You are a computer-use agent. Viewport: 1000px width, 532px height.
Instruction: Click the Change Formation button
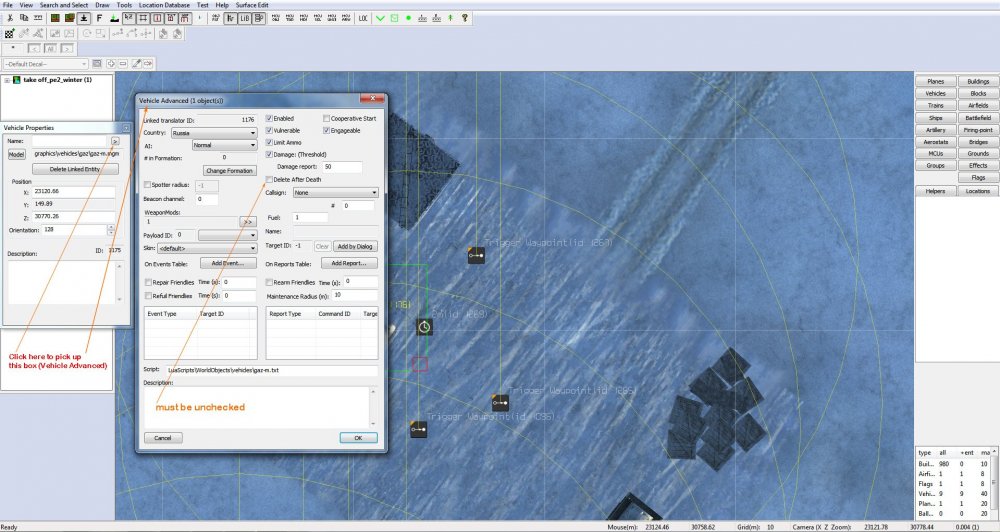point(229,171)
